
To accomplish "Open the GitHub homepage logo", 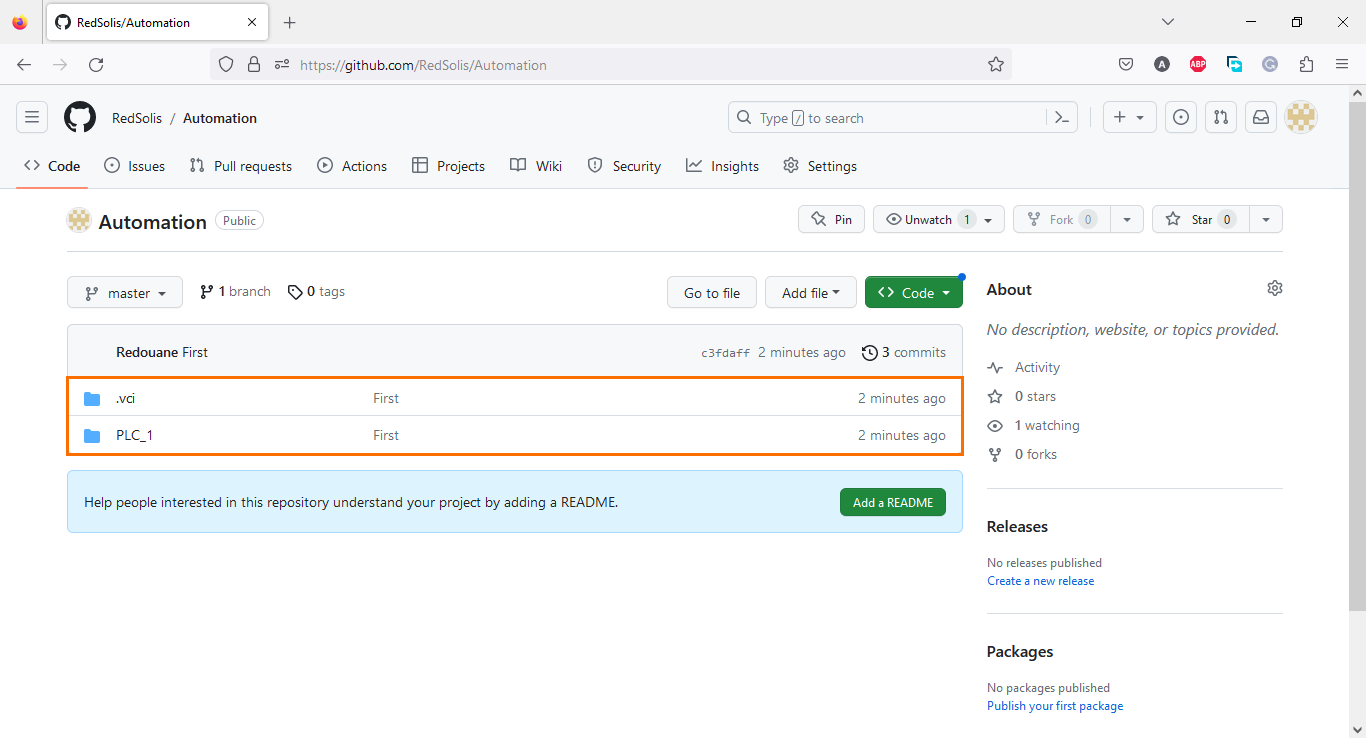I will click(x=80, y=117).
